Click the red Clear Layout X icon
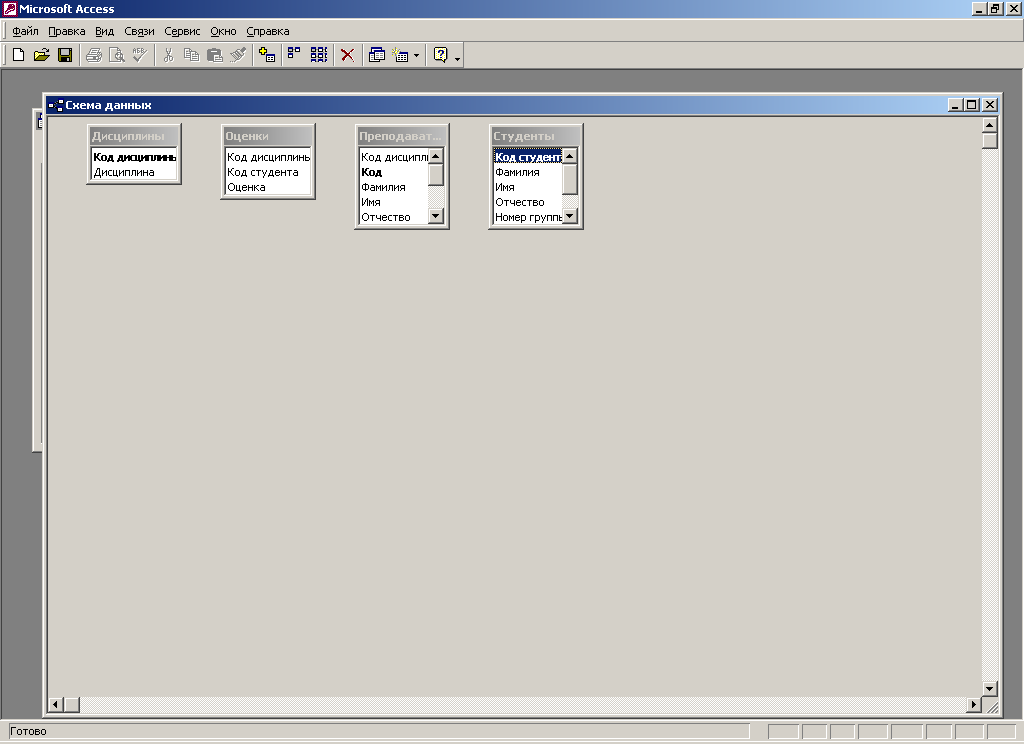This screenshot has width=1024, height=744. tap(347, 55)
